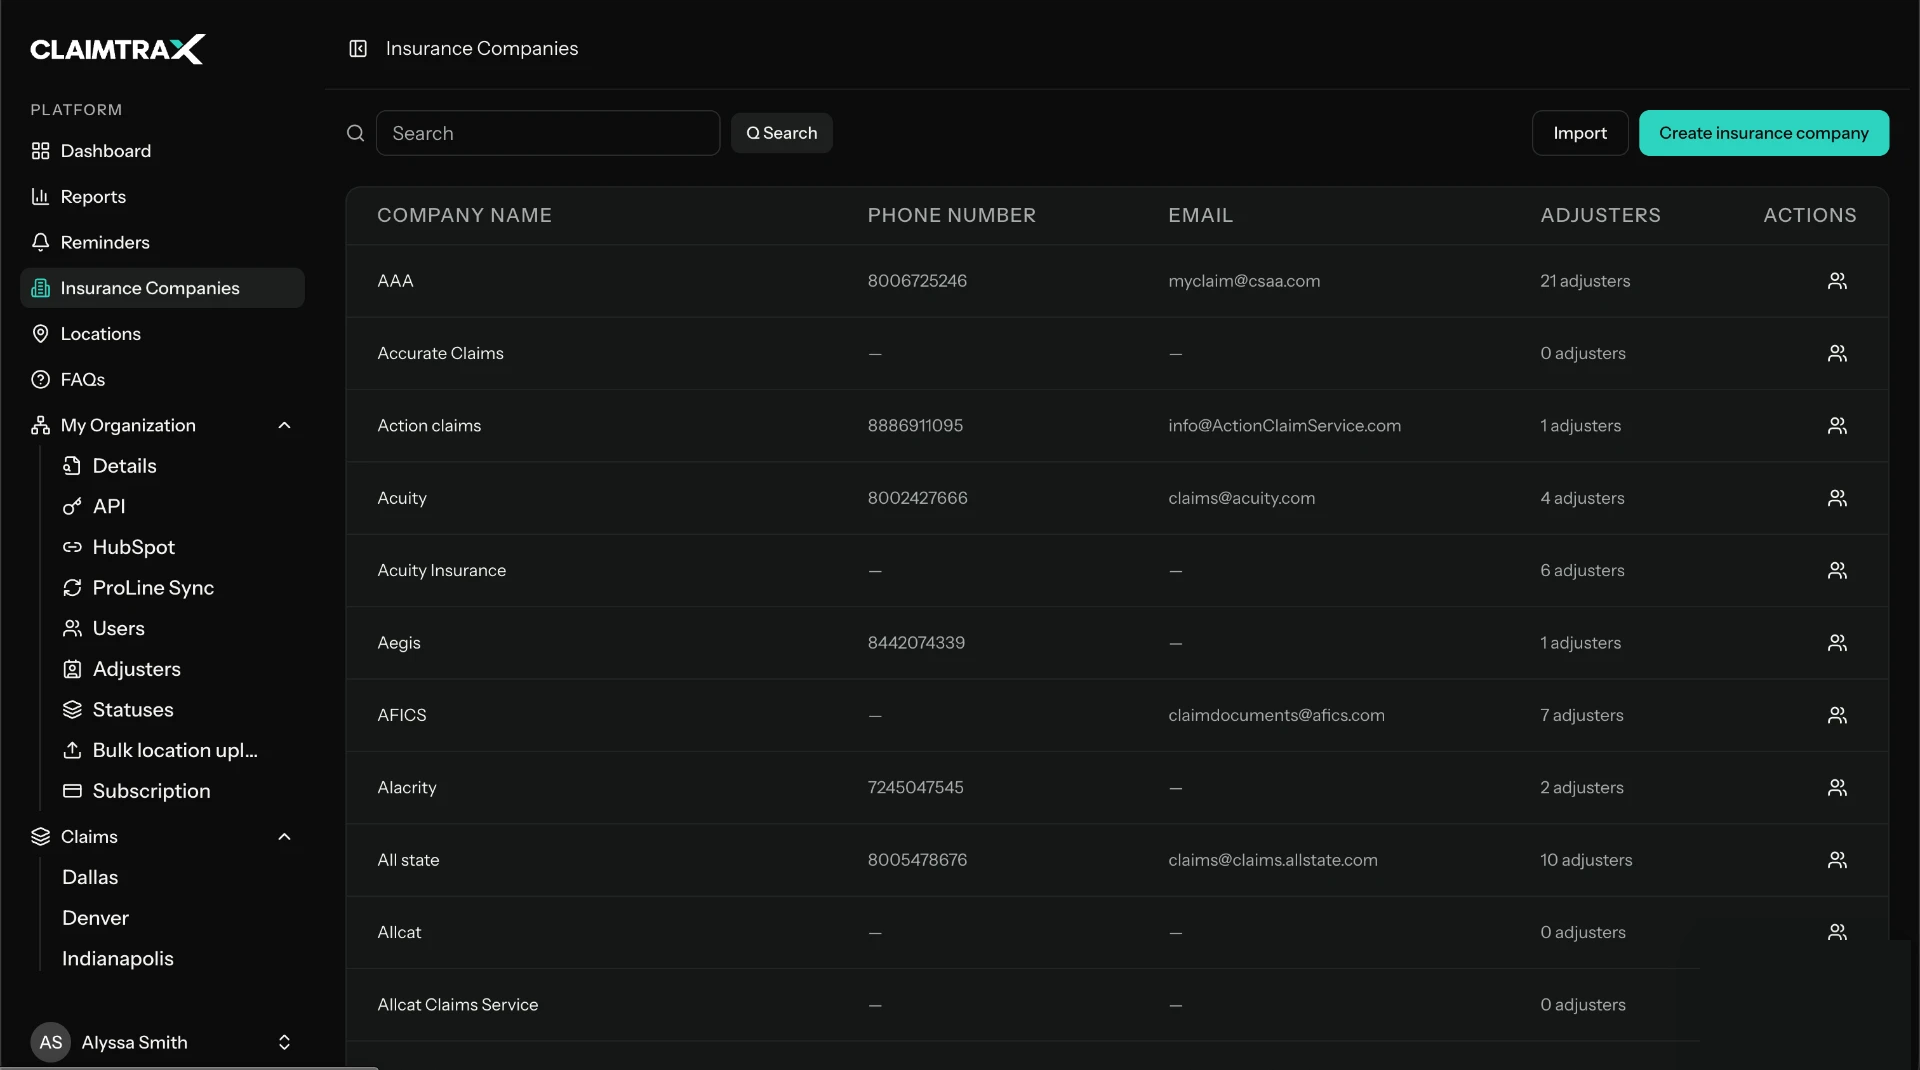This screenshot has height=1070, width=1920.
Task: Click email claims@acuity.com
Action: pyautogui.click(x=1241, y=498)
